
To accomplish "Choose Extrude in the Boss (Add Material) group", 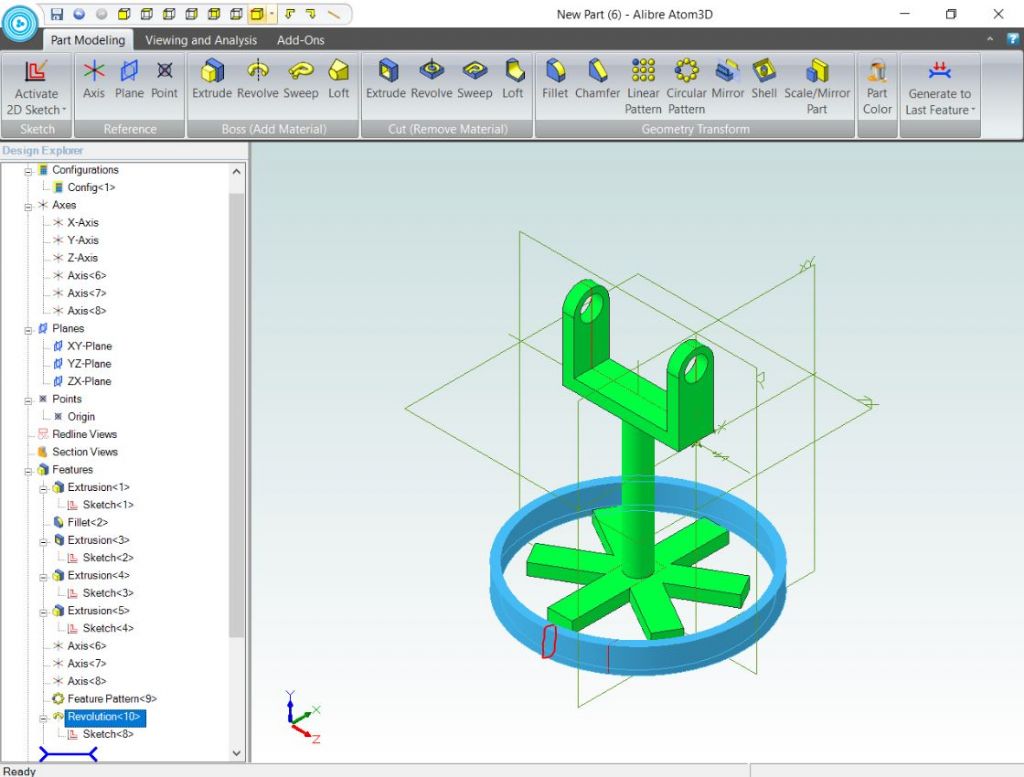I will 212,79.
